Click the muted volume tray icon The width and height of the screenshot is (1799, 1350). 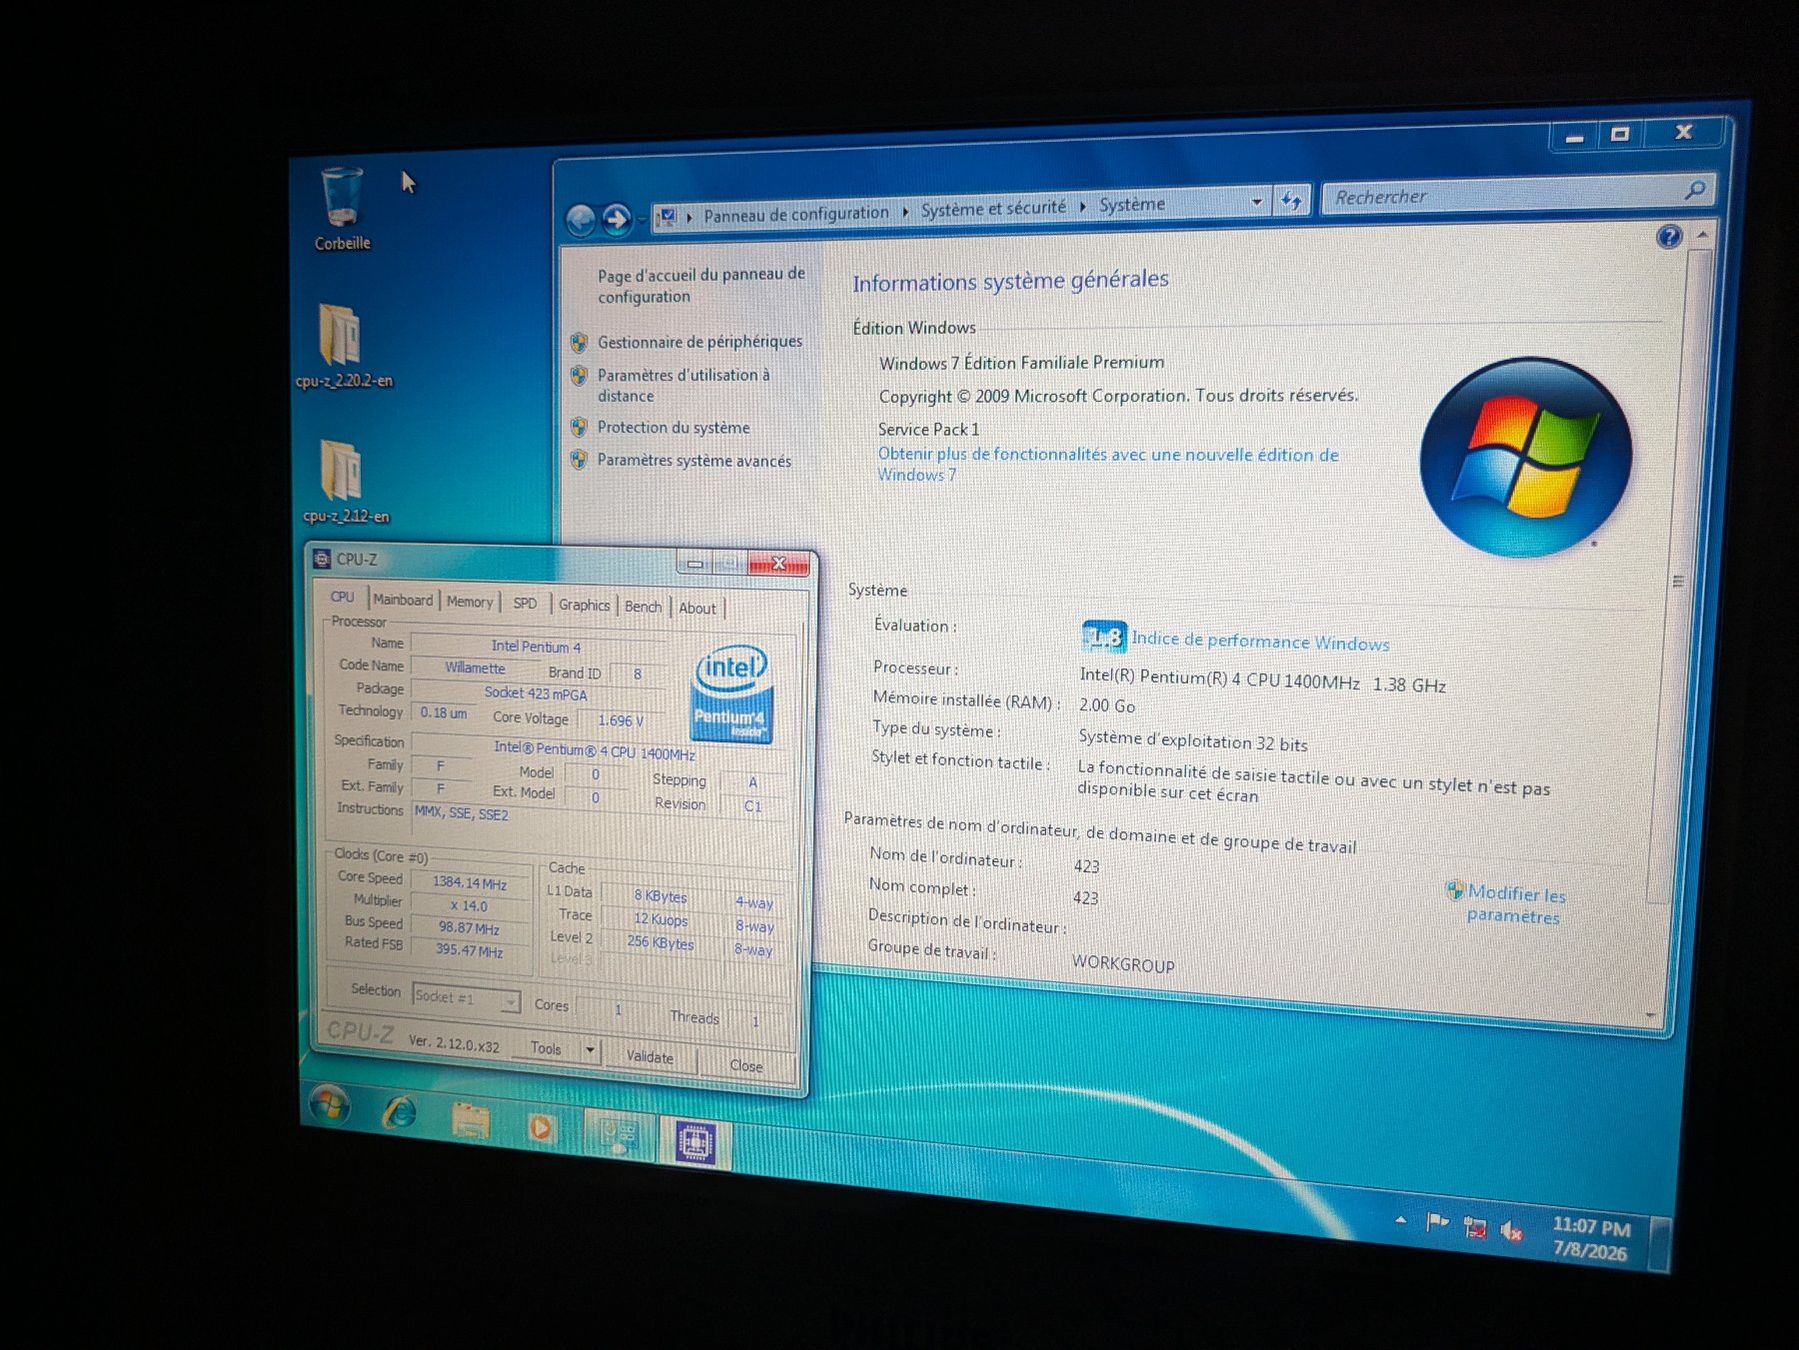pyautogui.click(x=1512, y=1232)
